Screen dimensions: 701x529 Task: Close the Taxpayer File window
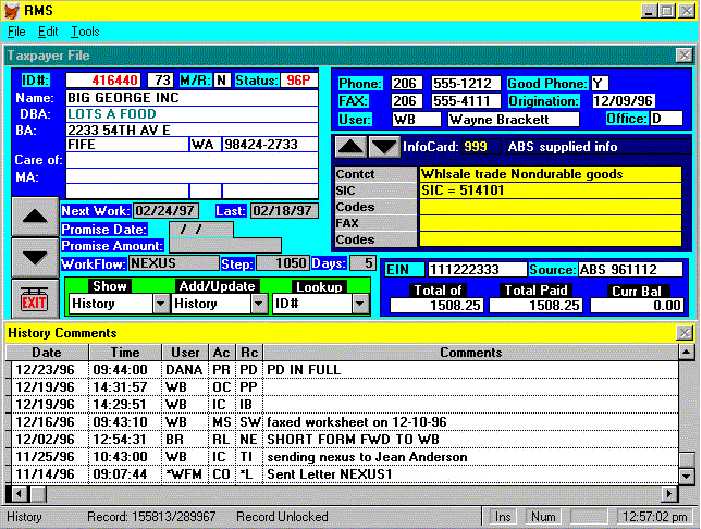[684, 56]
